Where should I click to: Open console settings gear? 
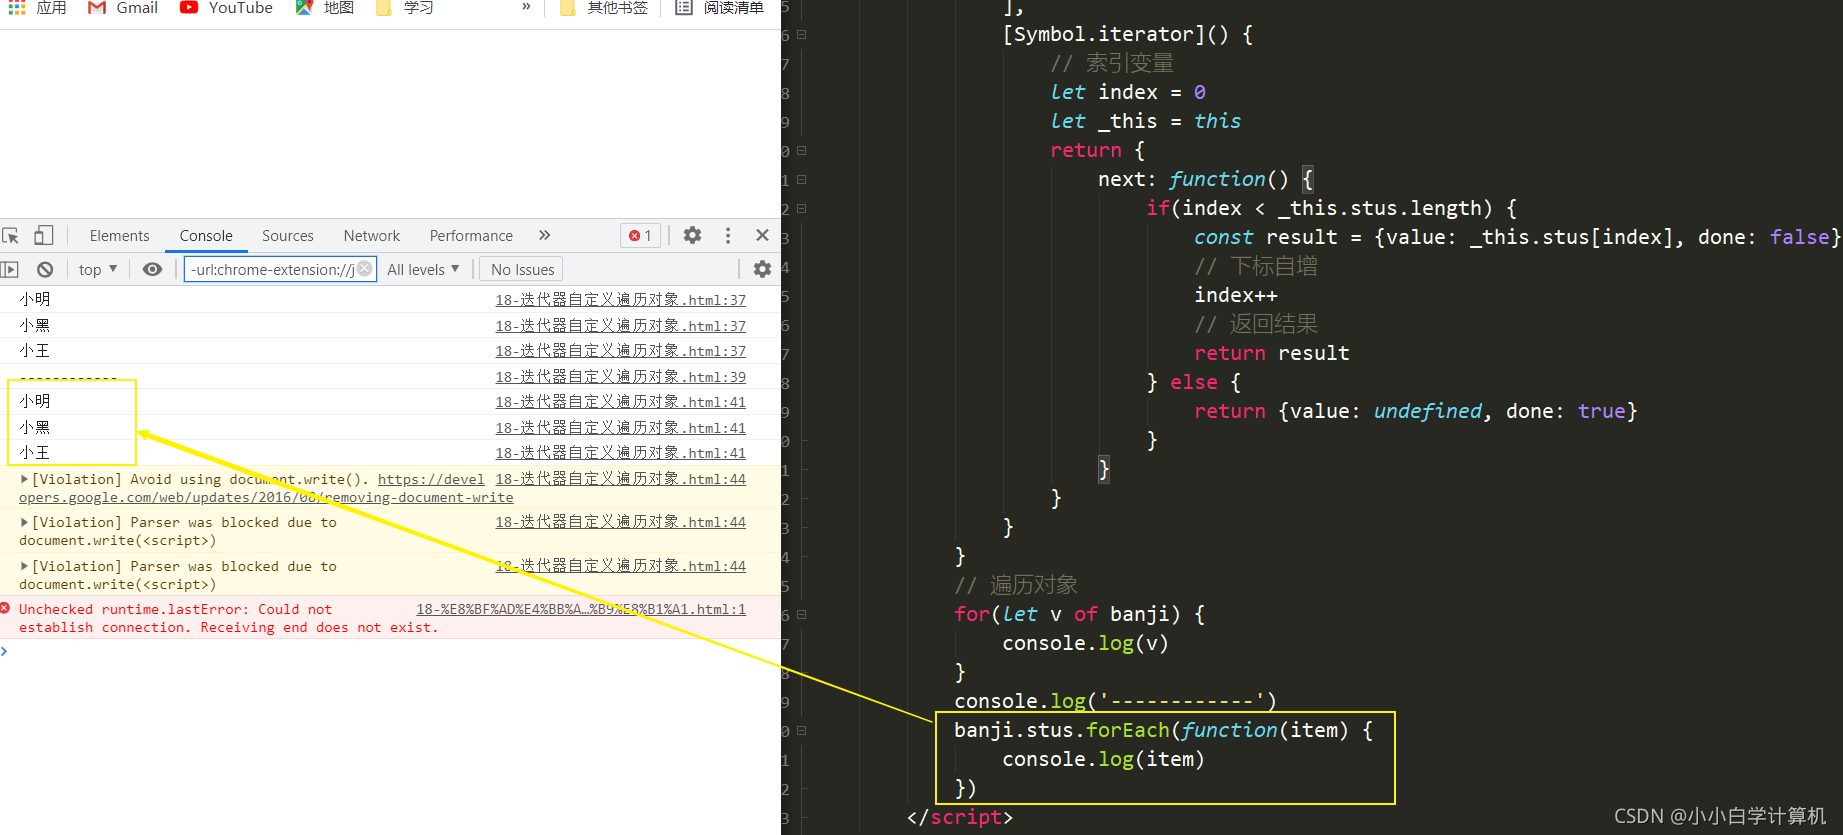point(762,269)
